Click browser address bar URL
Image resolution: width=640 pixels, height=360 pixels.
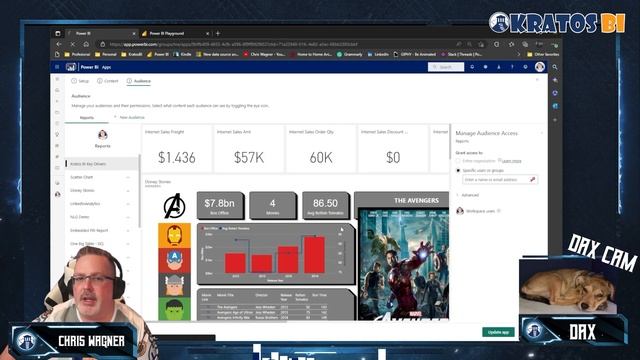pos(233,44)
